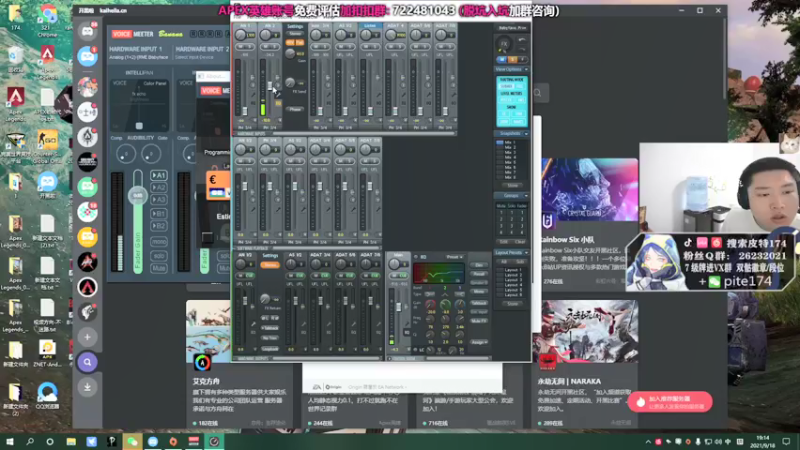Click pan knob on Main output channel
800x450 pixels.
tap(394, 263)
